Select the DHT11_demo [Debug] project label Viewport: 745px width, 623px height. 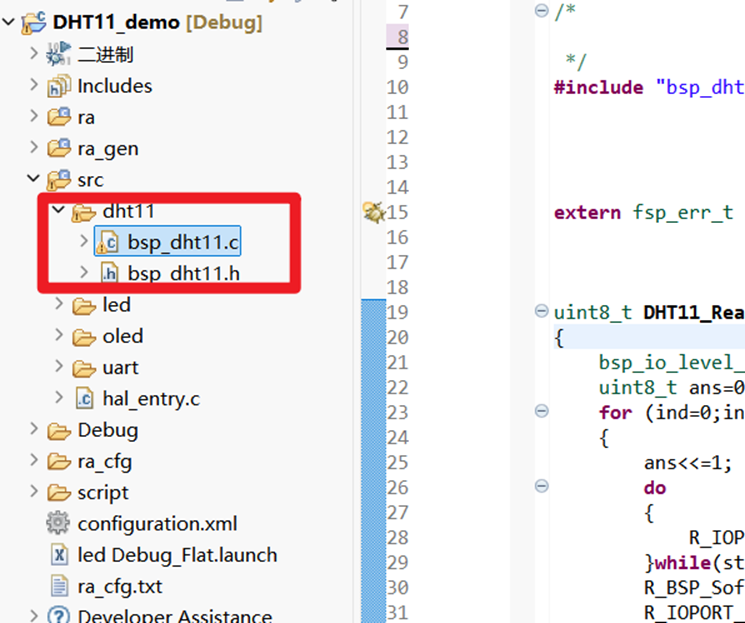157,22
